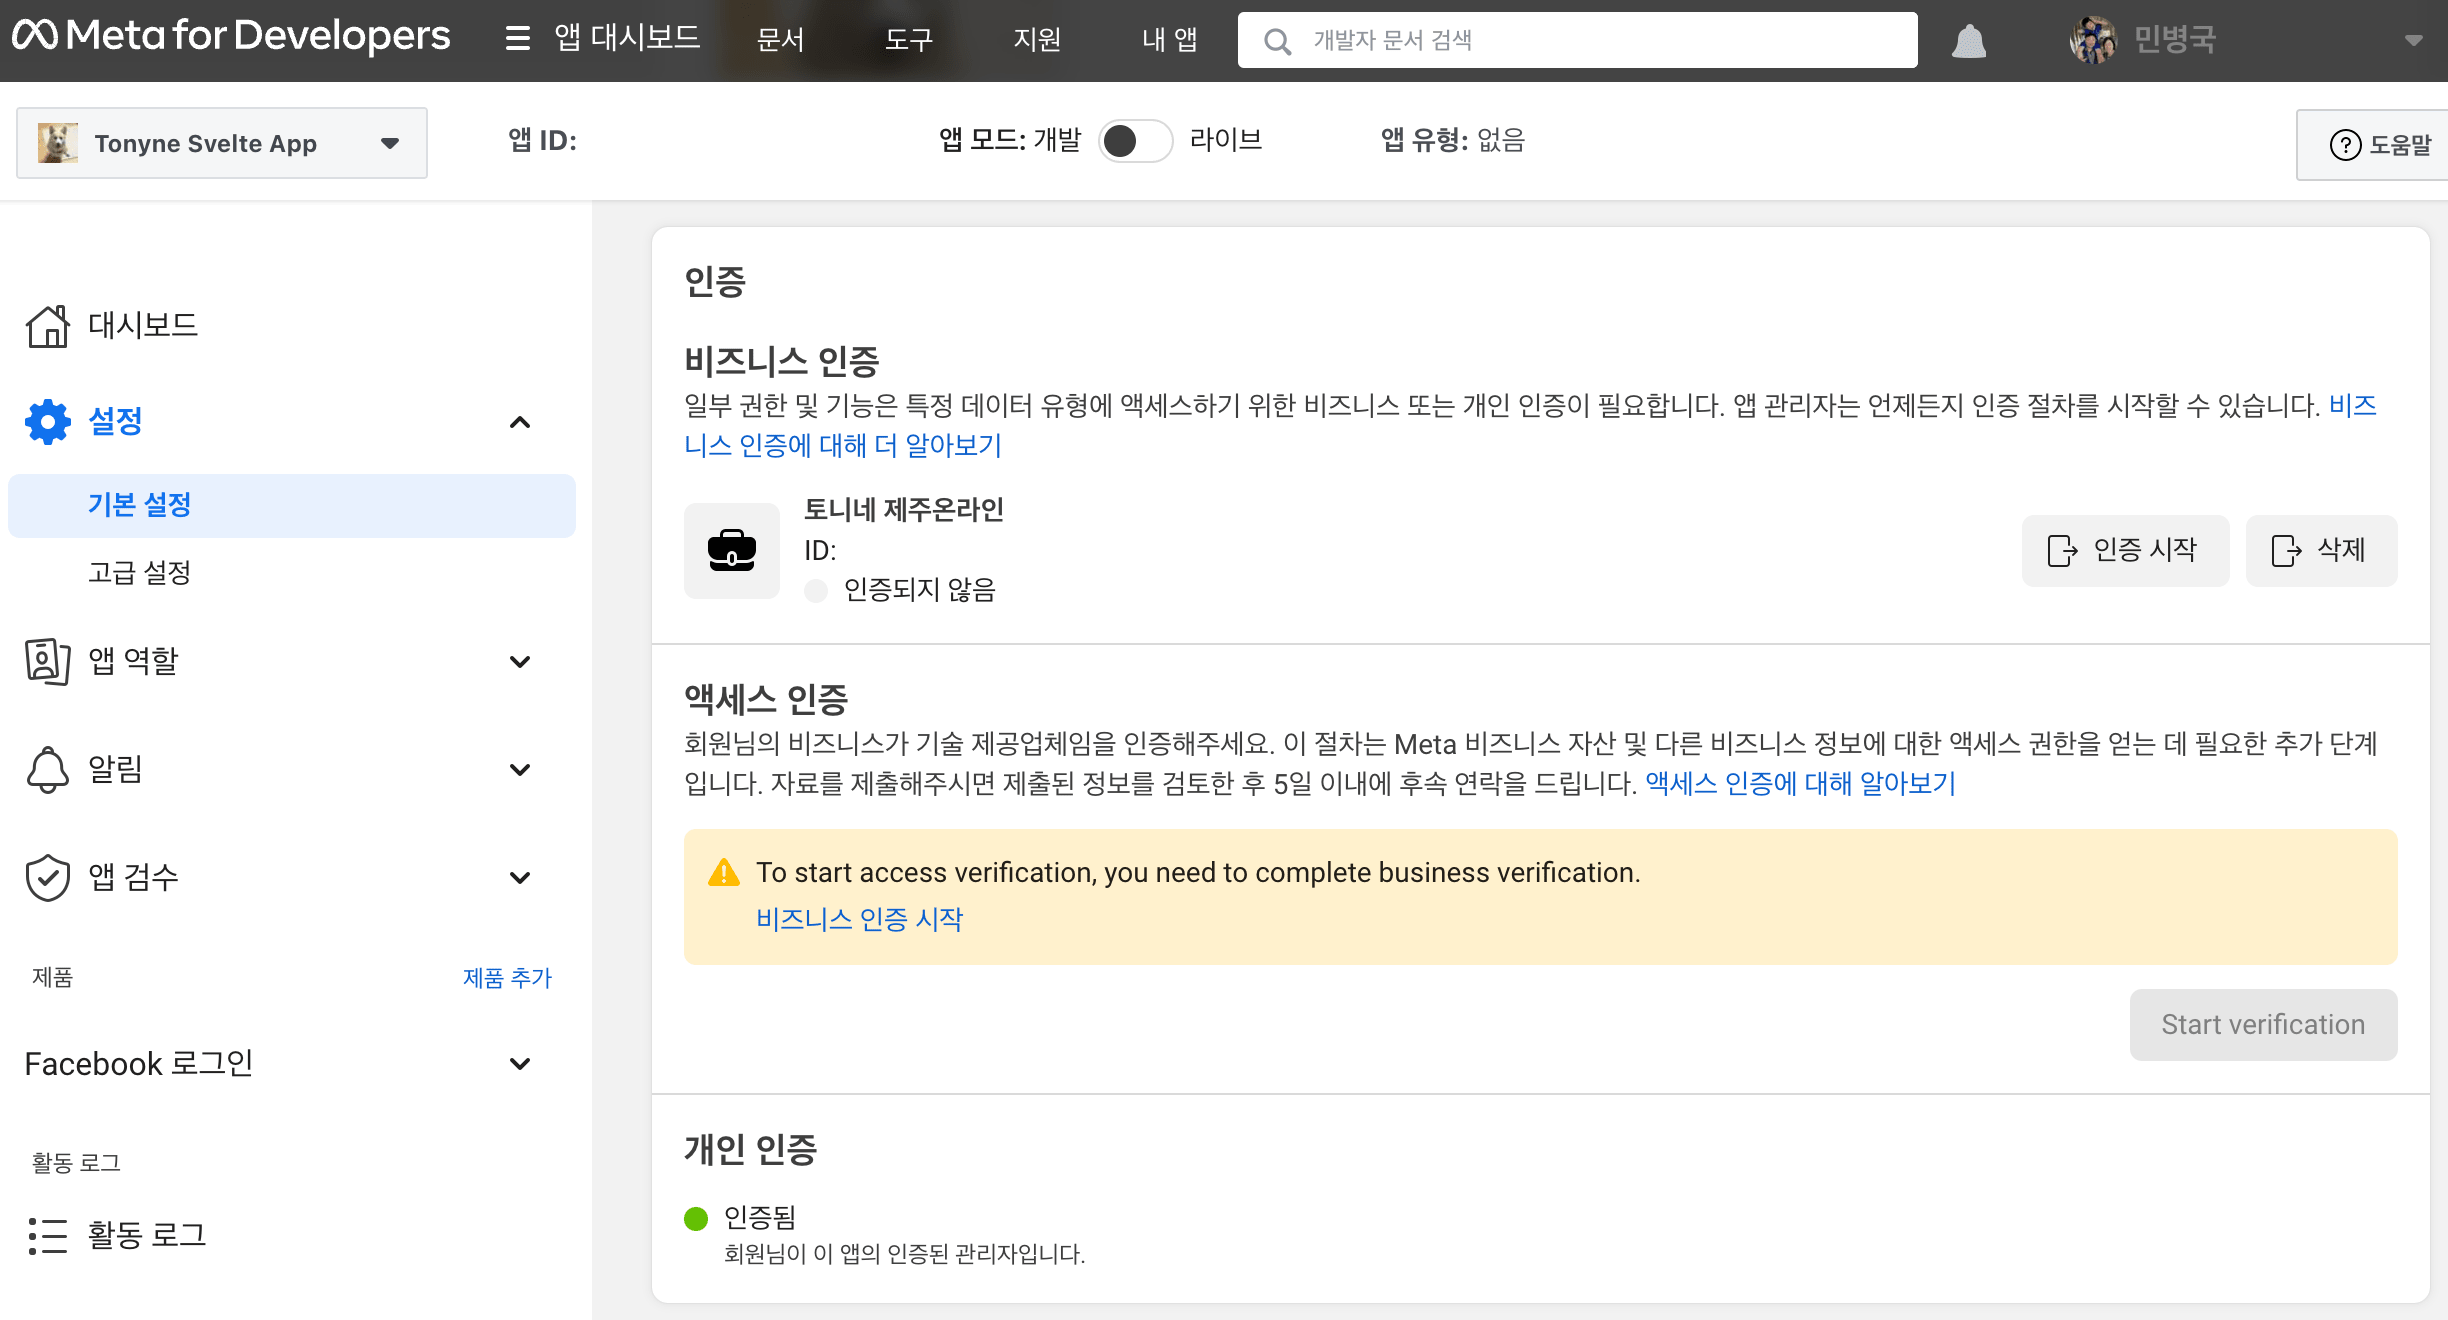Open 비즈니스 인증에 대해 더 알아보기 link

click(x=843, y=445)
